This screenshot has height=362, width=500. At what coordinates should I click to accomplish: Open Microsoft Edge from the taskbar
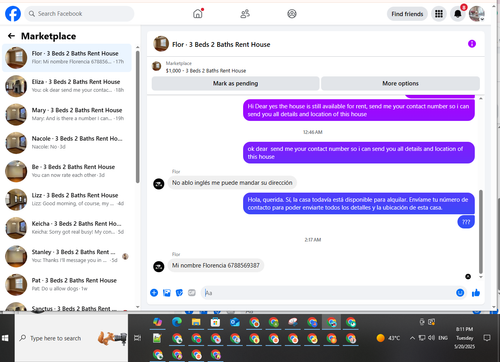(x=177, y=322)
